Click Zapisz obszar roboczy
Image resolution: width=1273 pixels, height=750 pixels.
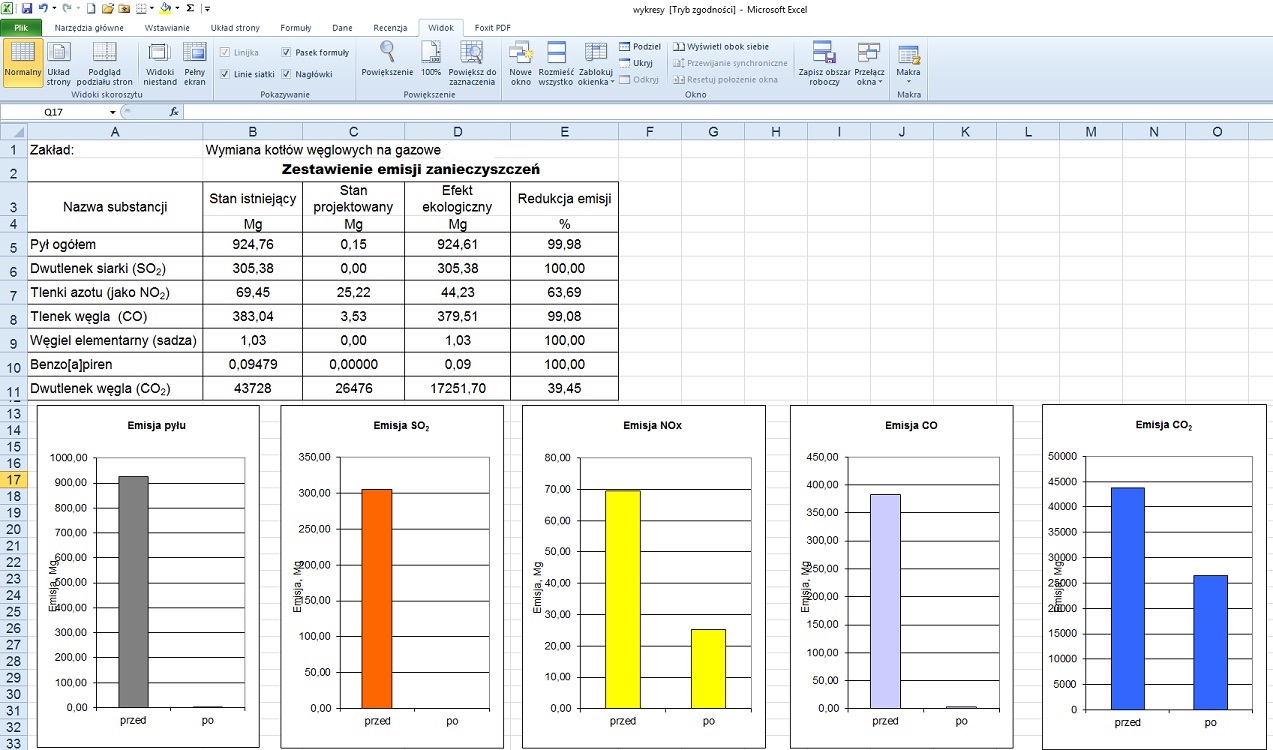click(825, 63)
